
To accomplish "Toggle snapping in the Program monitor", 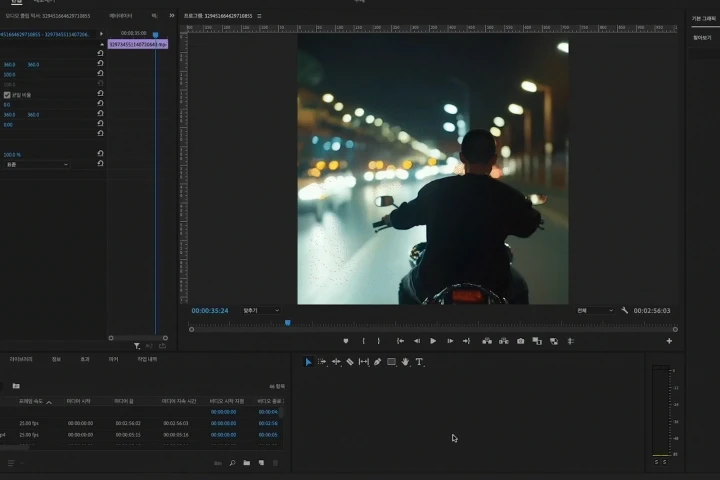I will click(x=571, y=341).
